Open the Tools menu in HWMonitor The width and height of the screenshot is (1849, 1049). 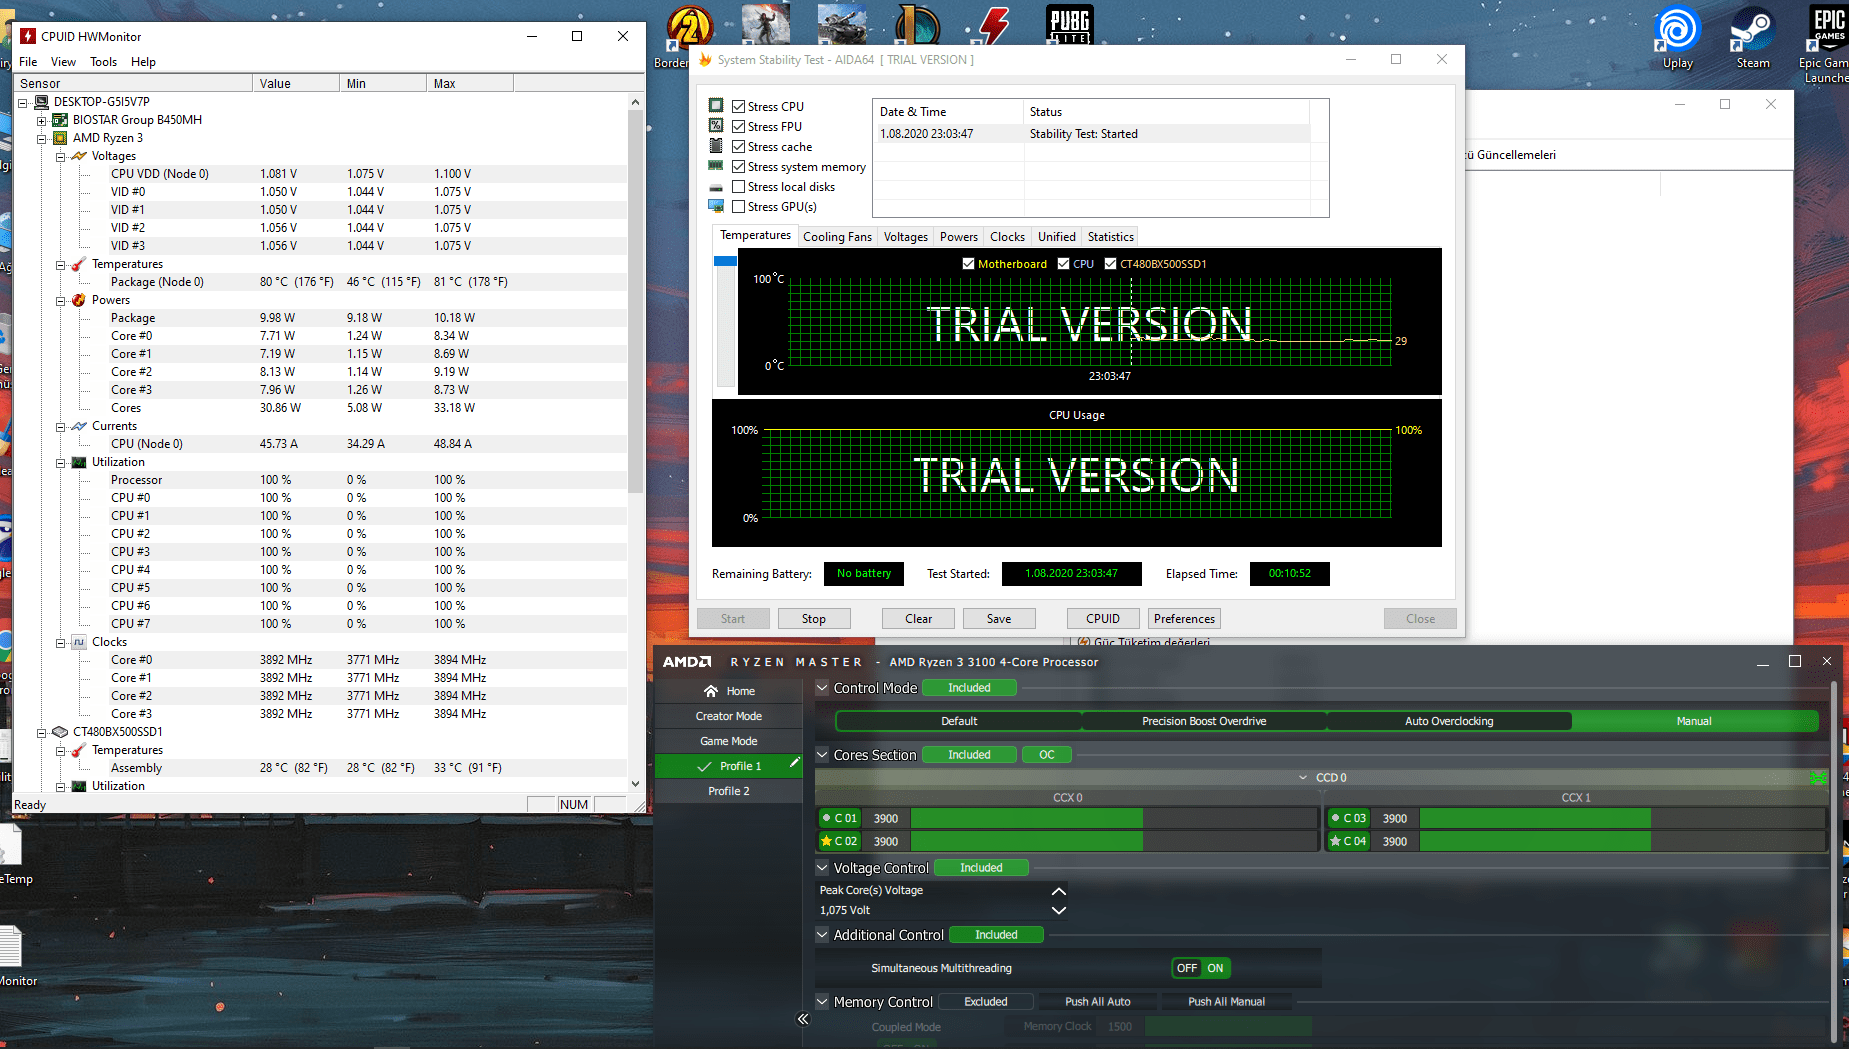pyautogui.click(x=103, y=62)
